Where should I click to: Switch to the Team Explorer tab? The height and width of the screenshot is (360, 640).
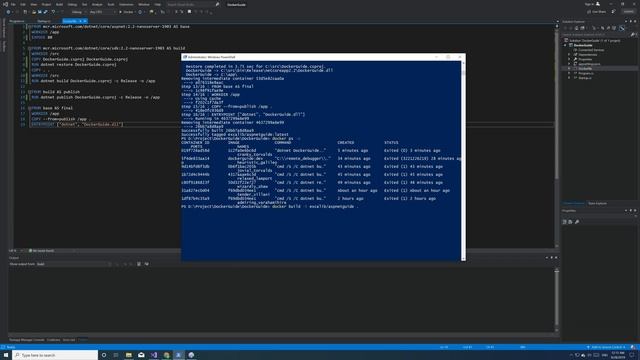pos(597,203)
